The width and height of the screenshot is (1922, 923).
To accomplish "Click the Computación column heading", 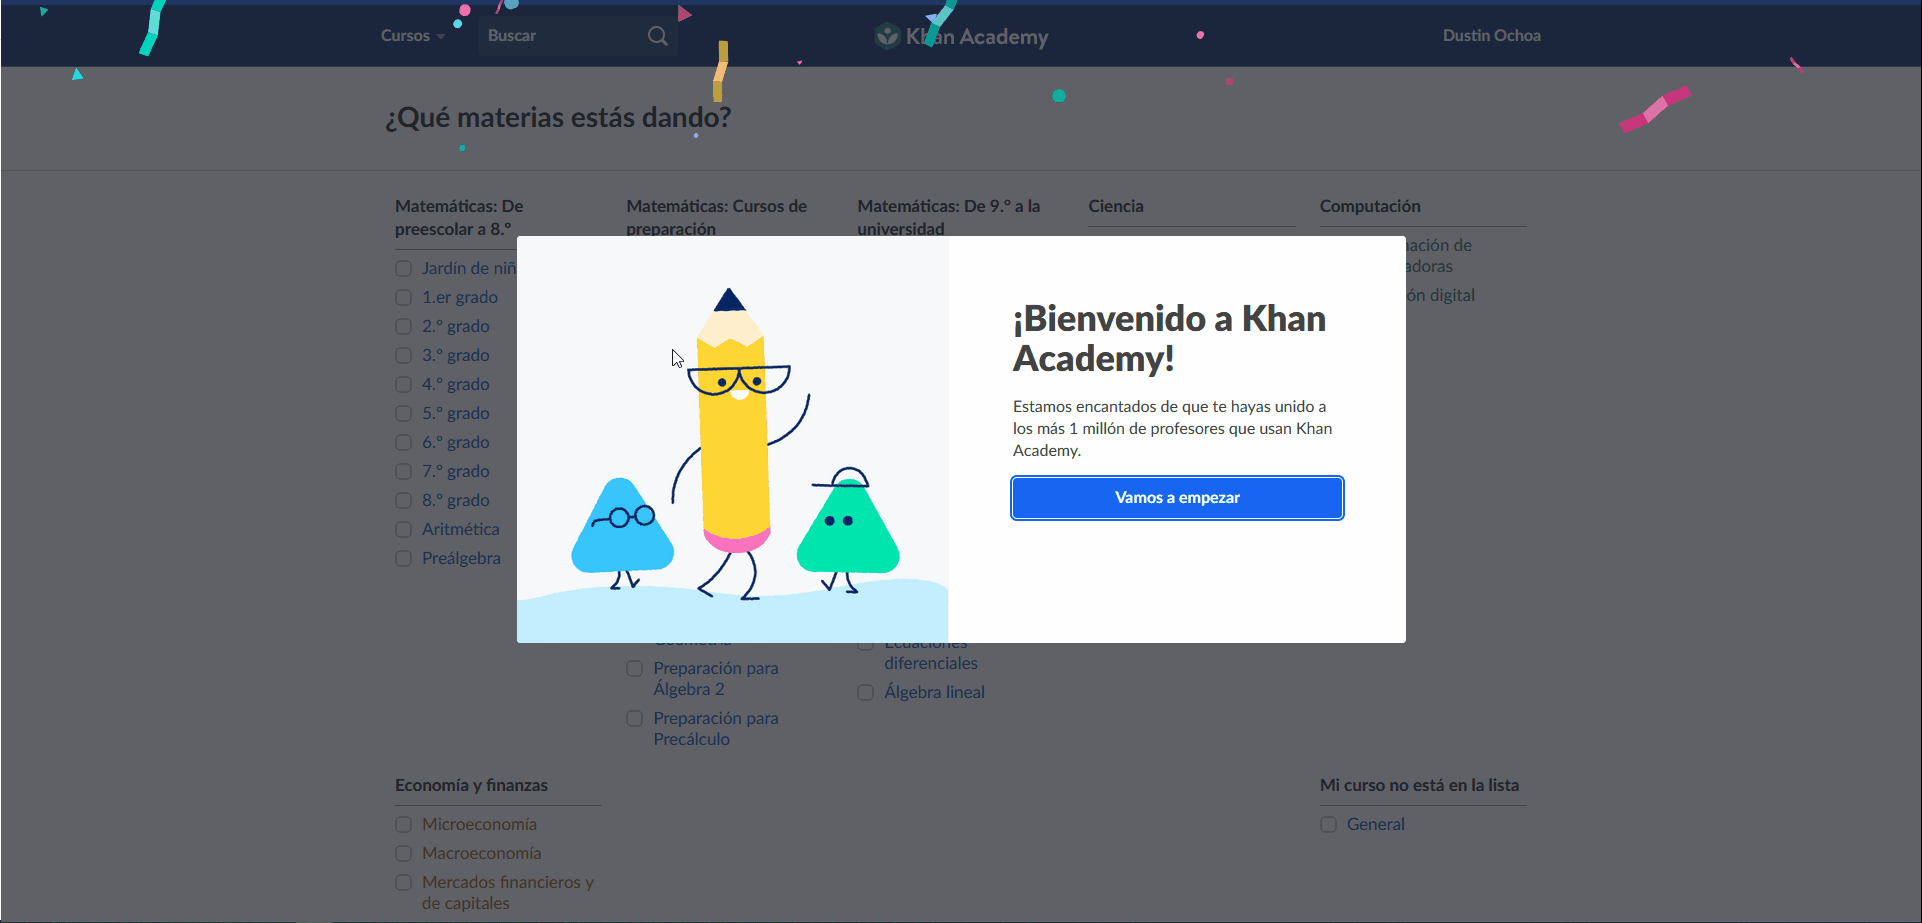I will click(1370, 206).
